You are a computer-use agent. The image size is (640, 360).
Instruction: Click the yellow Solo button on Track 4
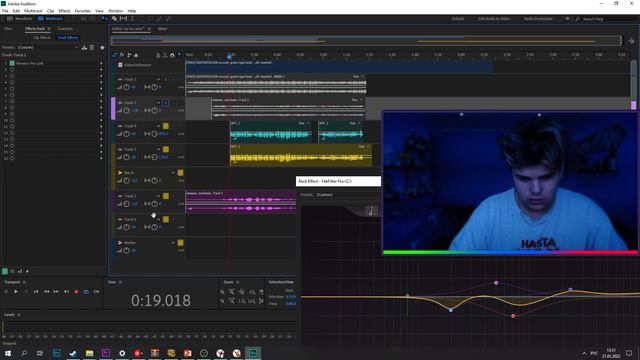[166, 126]
